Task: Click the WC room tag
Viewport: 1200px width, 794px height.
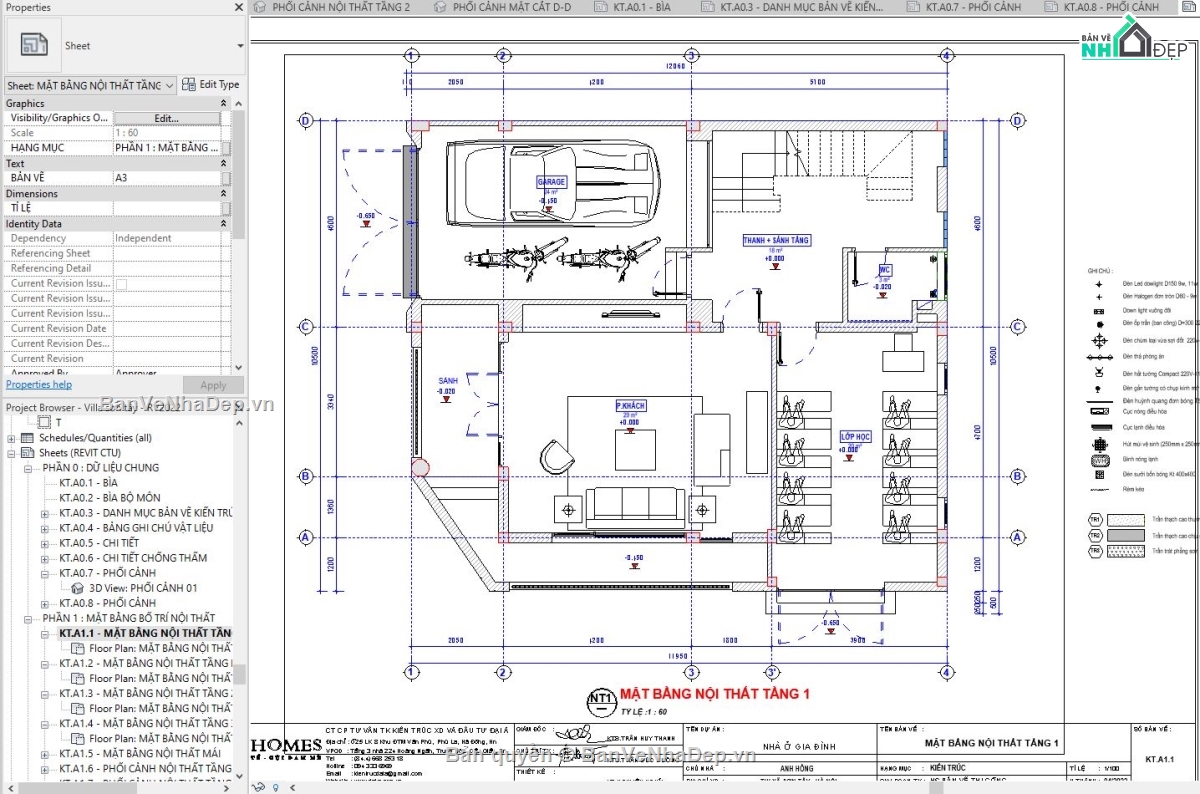Action: click(885, 270)
